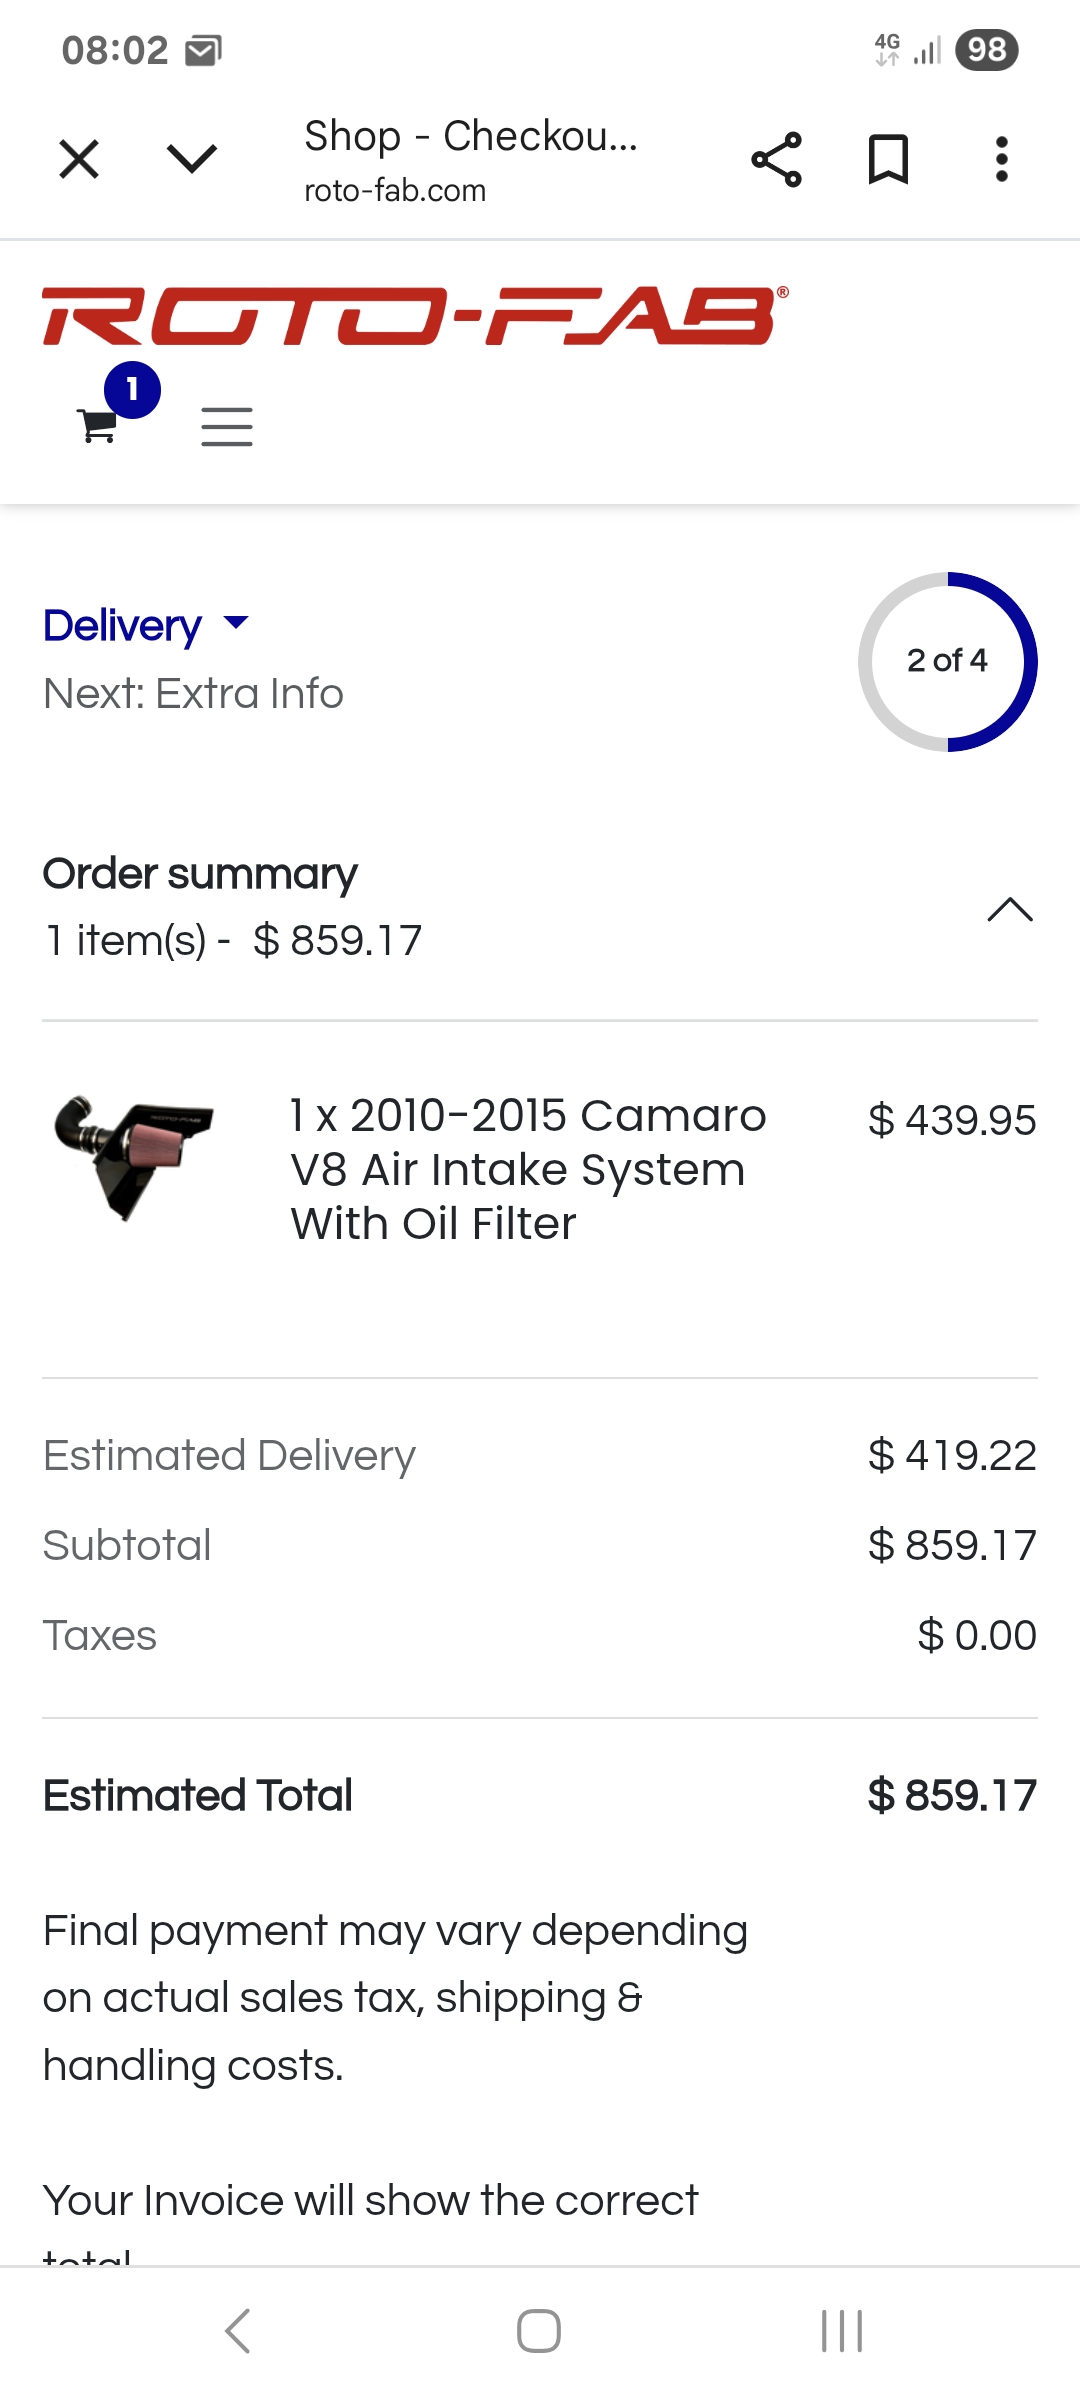Tap the Shop - Checkout page title
This screenshot has height=2400, width=1080.
pyautogui.click(x=470, y=136)
